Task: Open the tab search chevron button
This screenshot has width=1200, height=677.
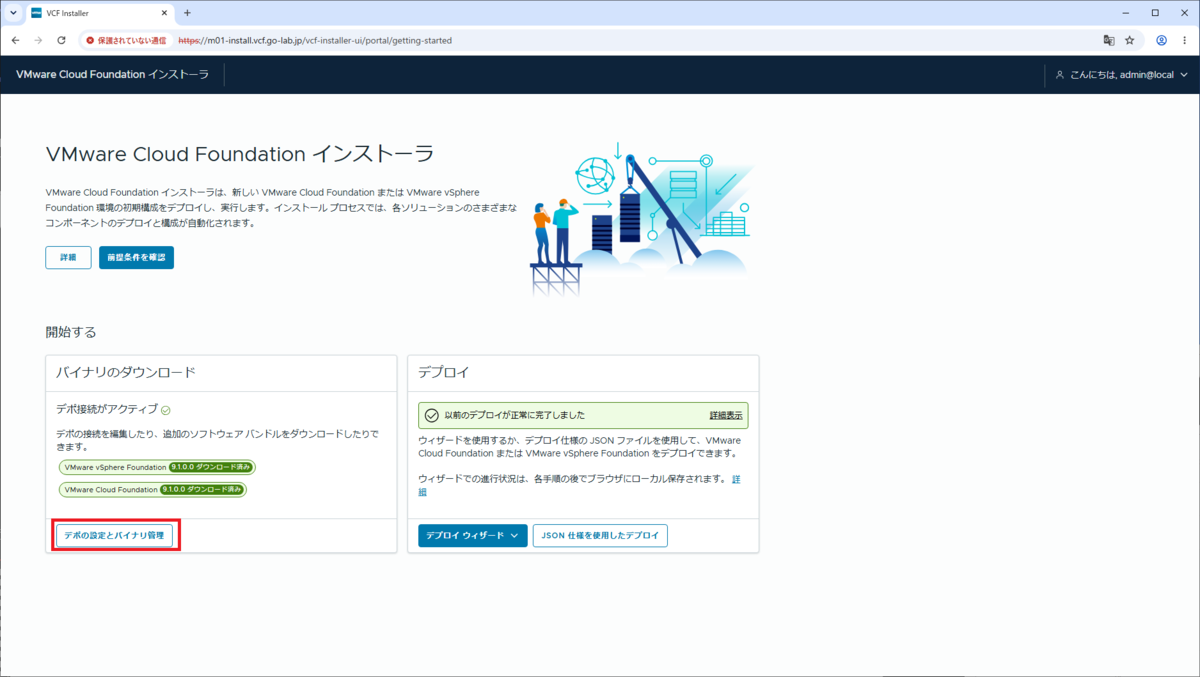Action: tap(12, 13)
